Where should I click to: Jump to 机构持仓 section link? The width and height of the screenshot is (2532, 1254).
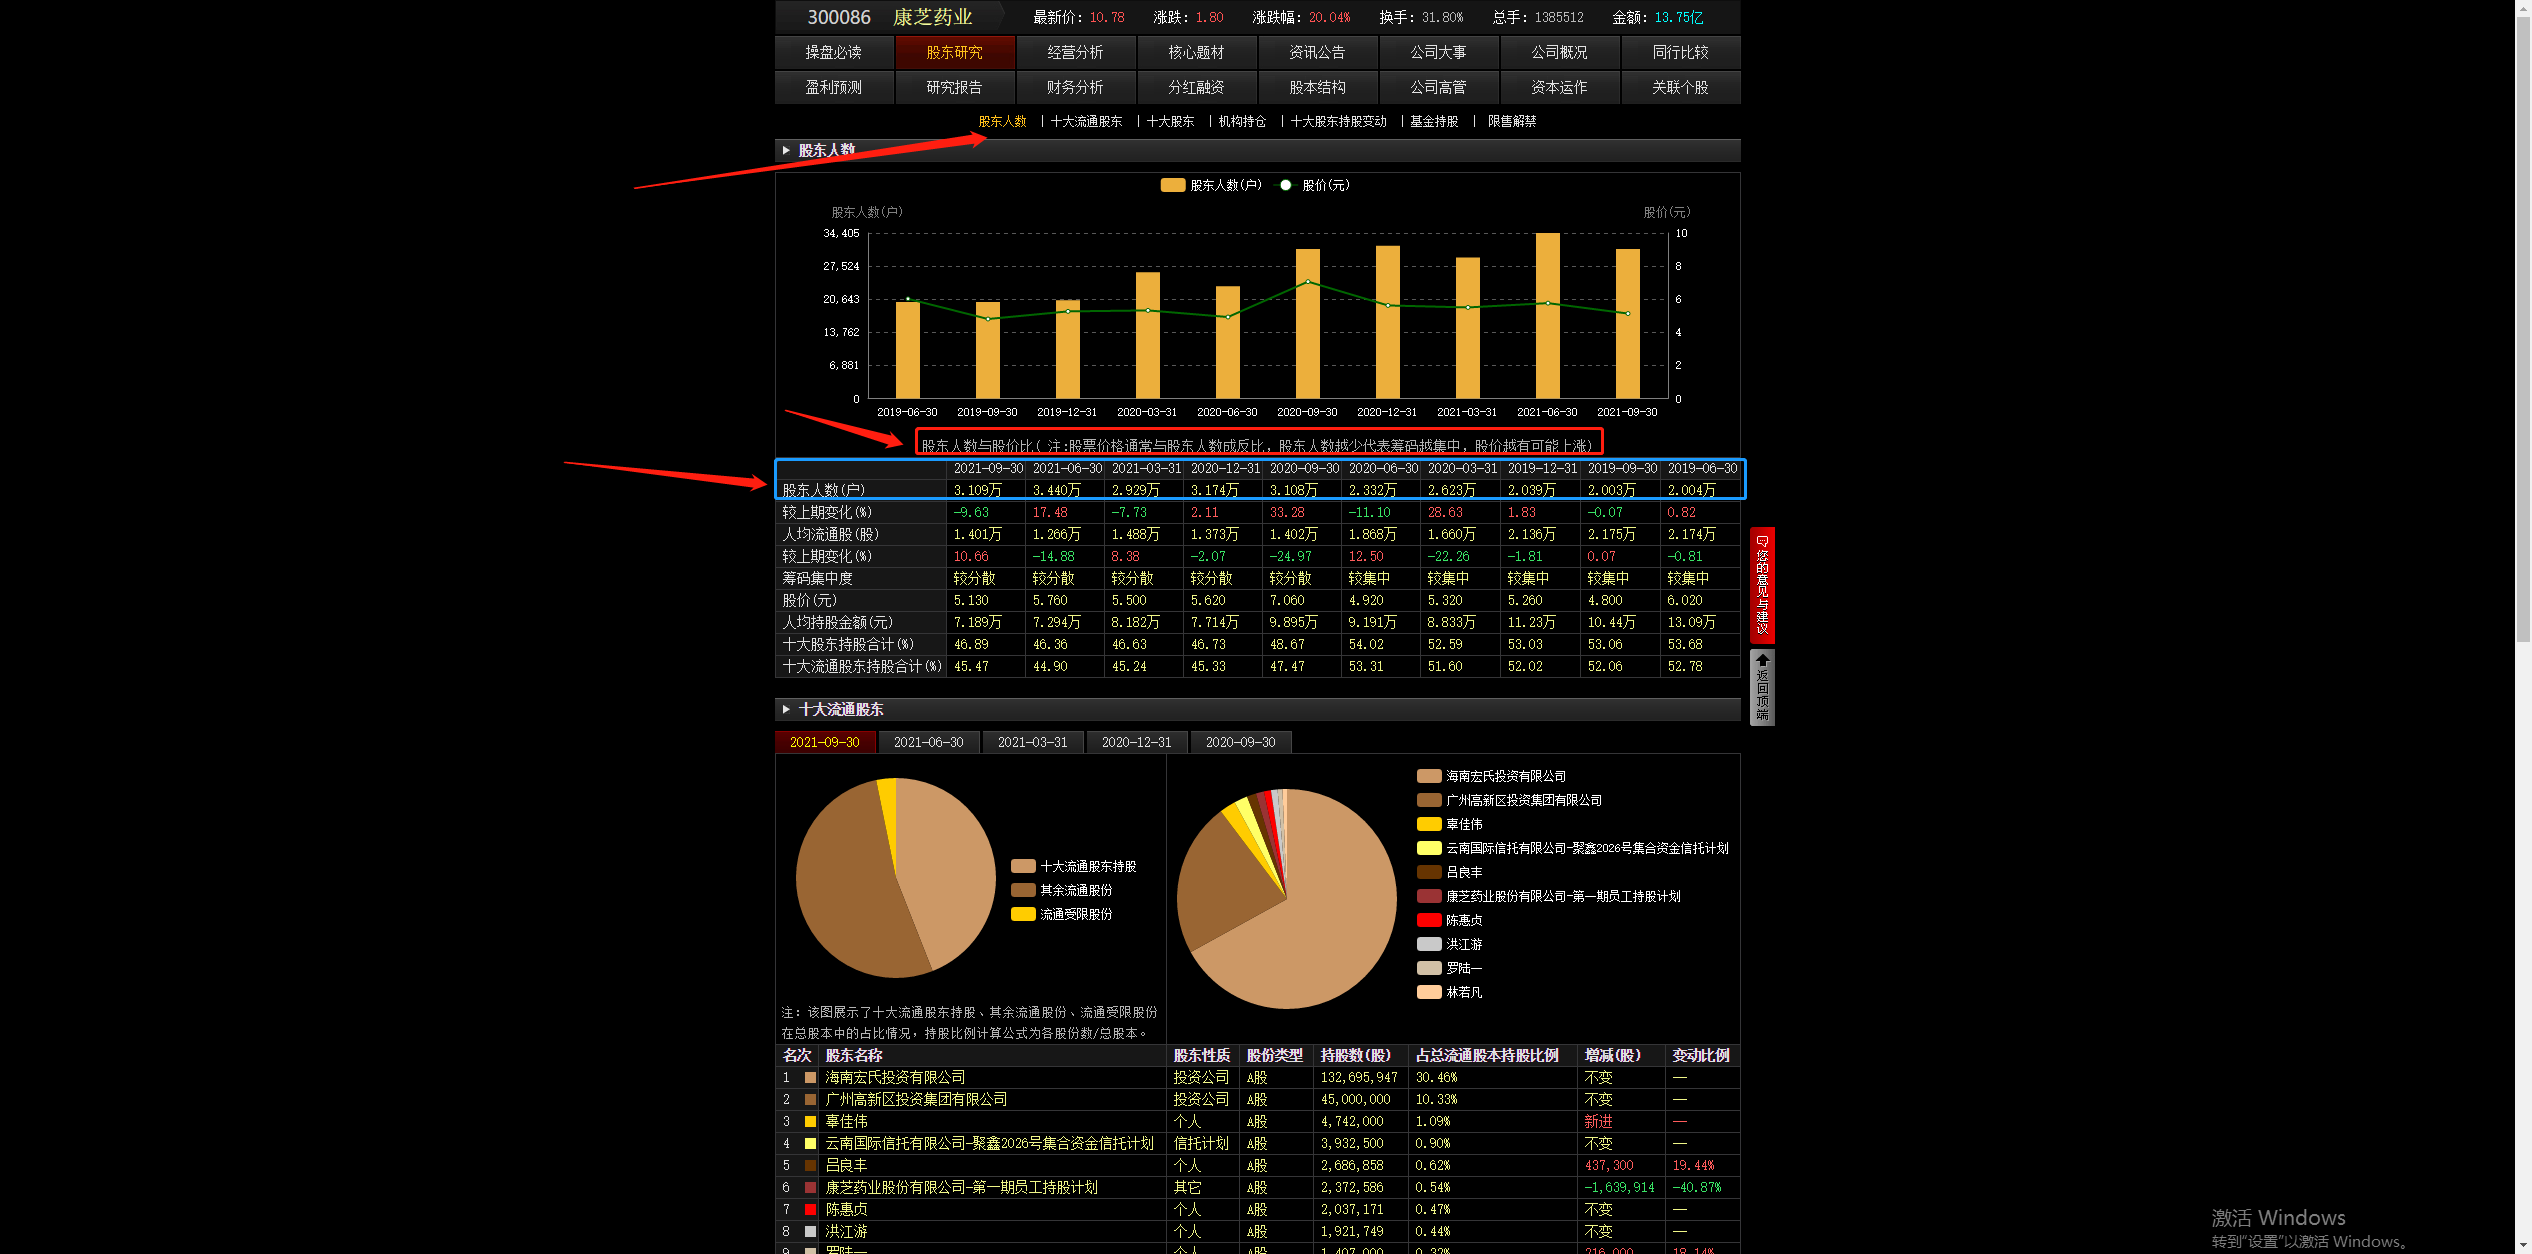pos(1242,121)
